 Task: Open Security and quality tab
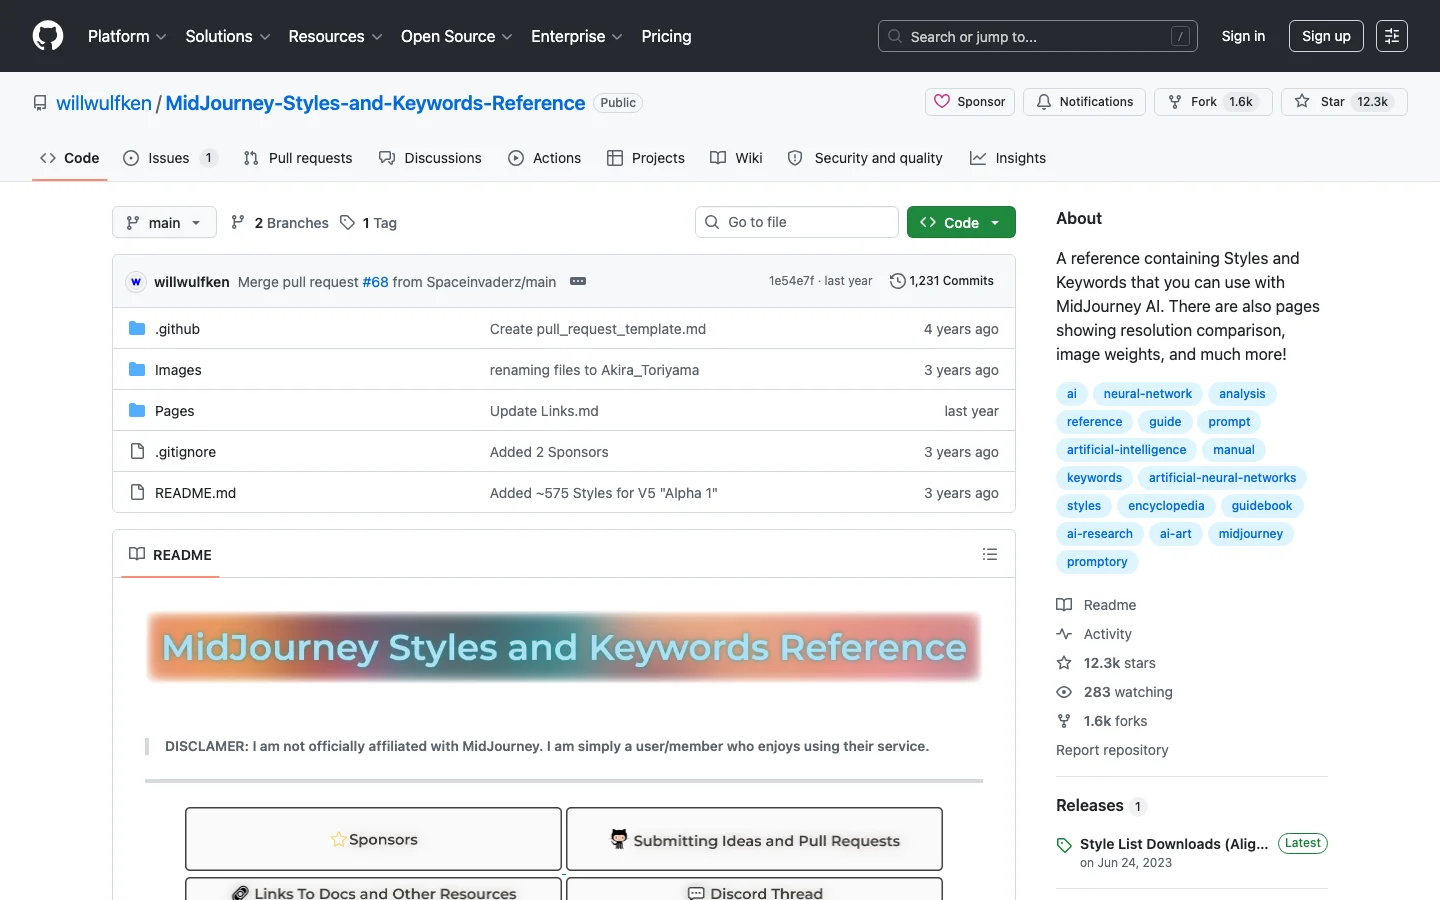[865, 158]
